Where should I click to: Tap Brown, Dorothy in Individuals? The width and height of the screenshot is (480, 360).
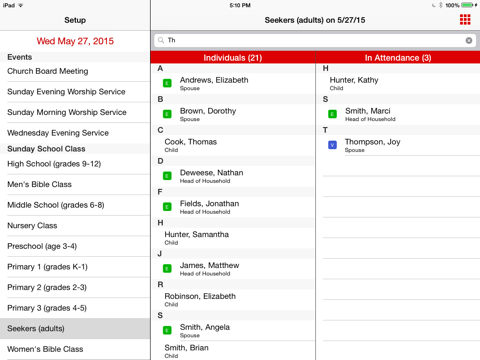pyautogui.click(x=233, y=114)
